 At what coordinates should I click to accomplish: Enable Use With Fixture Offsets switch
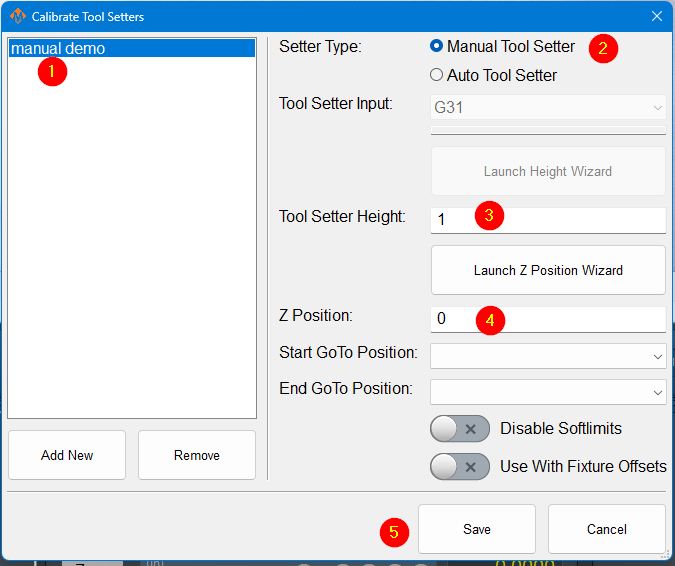pyautogui.click(x=460, y=467)
